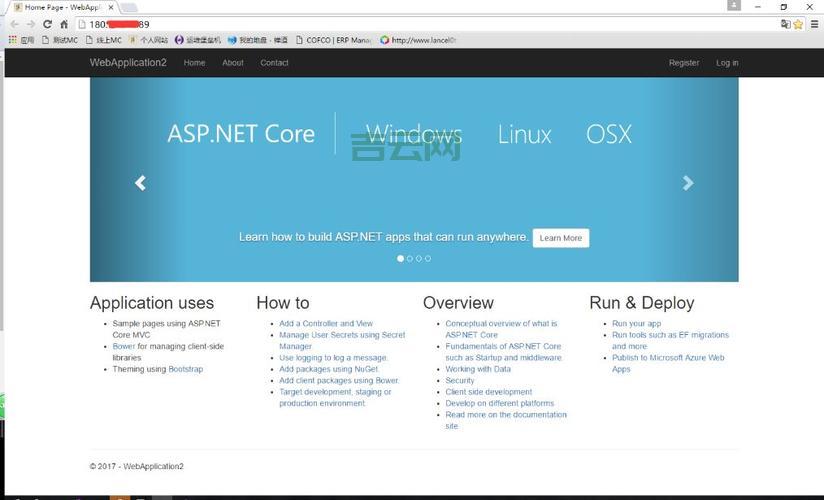The width and height of the screenshot is (824, 500).
Task: Click the Log in link
Action: [727, 63]
